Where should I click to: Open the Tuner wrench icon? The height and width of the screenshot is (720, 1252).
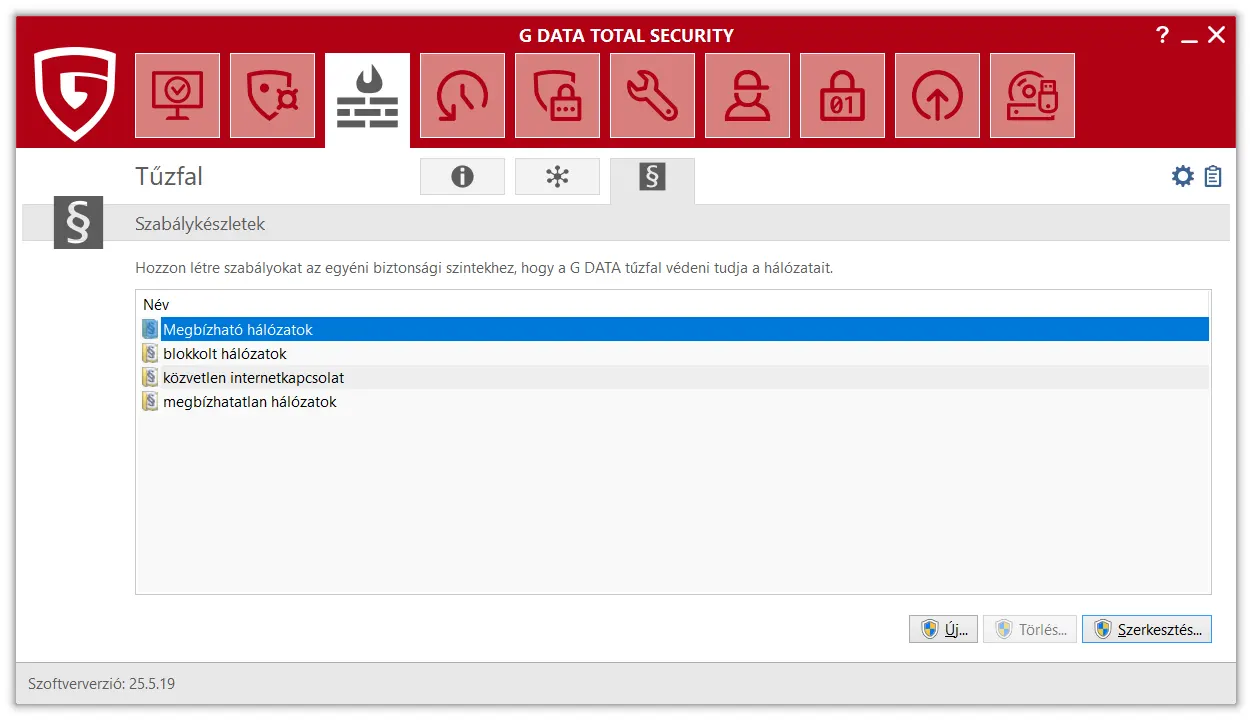pos(652,96)
